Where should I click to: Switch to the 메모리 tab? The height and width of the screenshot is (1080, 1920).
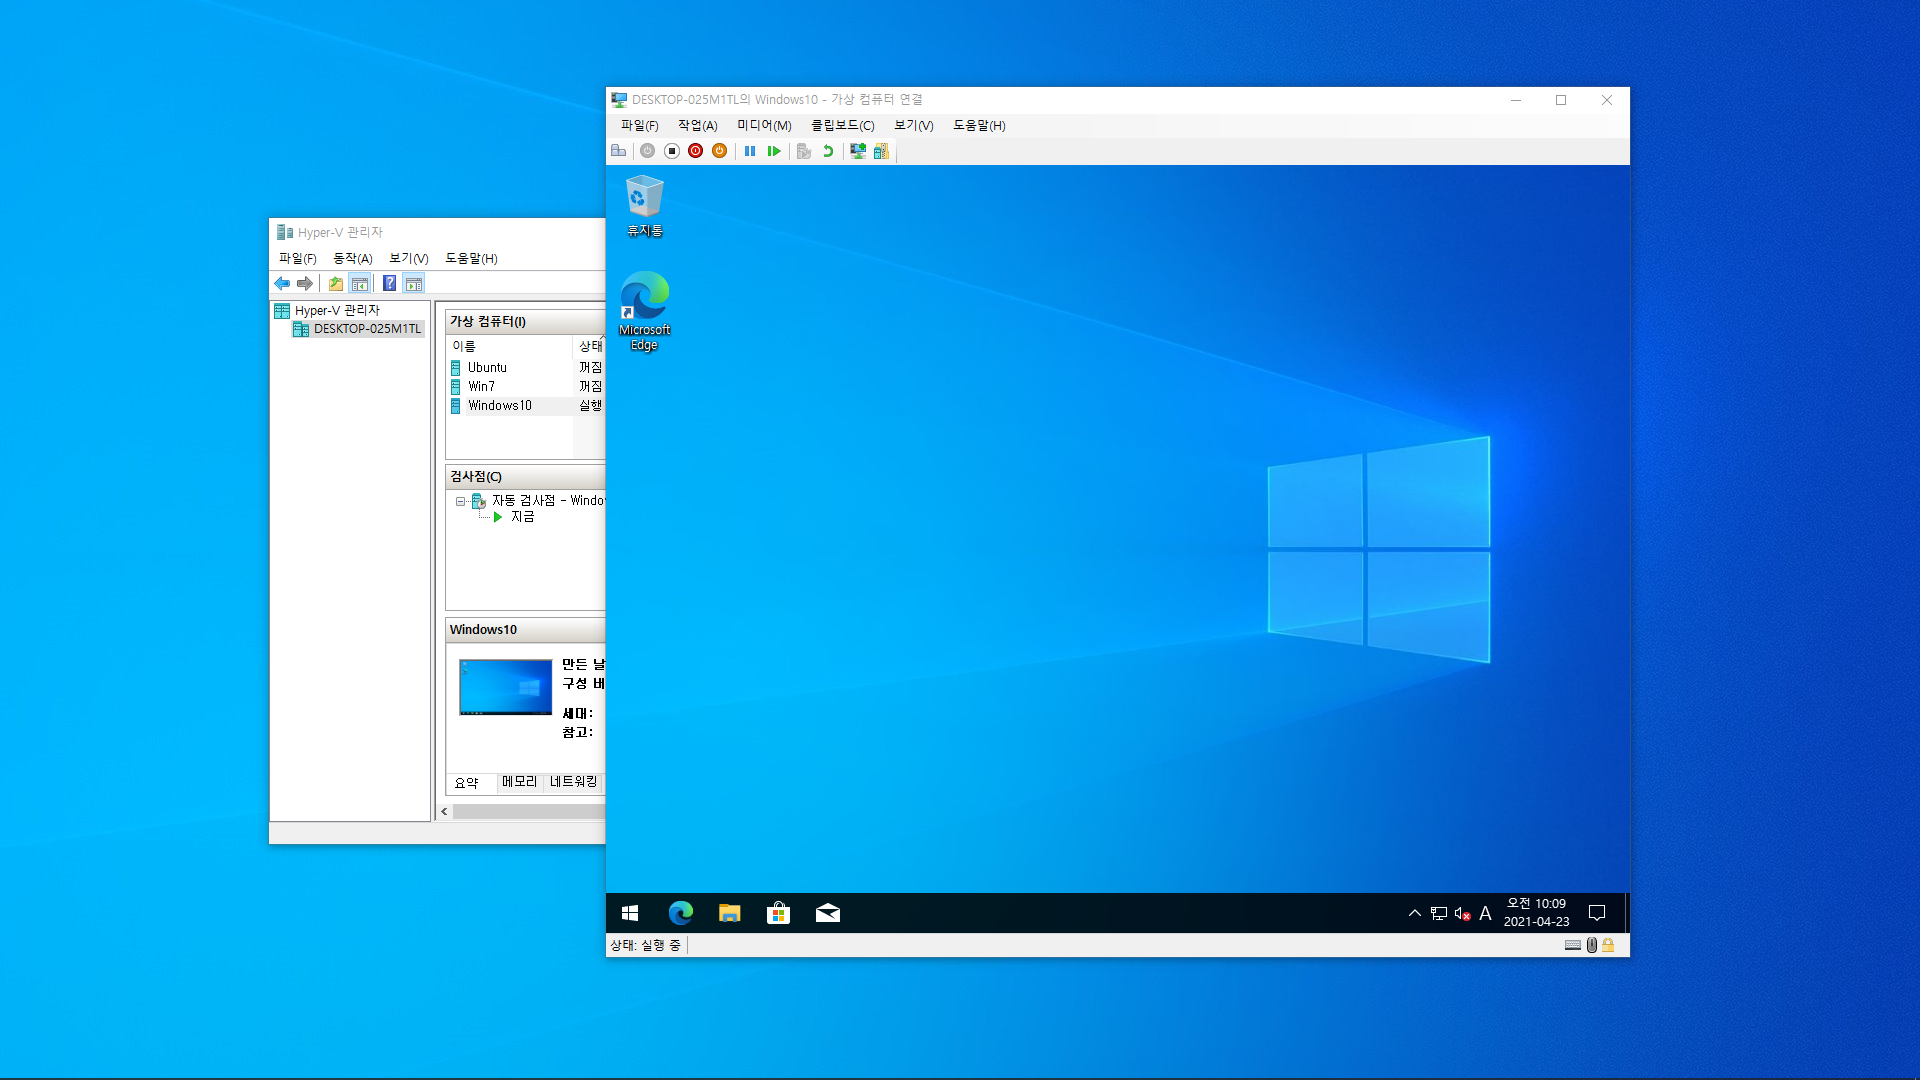coord(519,782)
